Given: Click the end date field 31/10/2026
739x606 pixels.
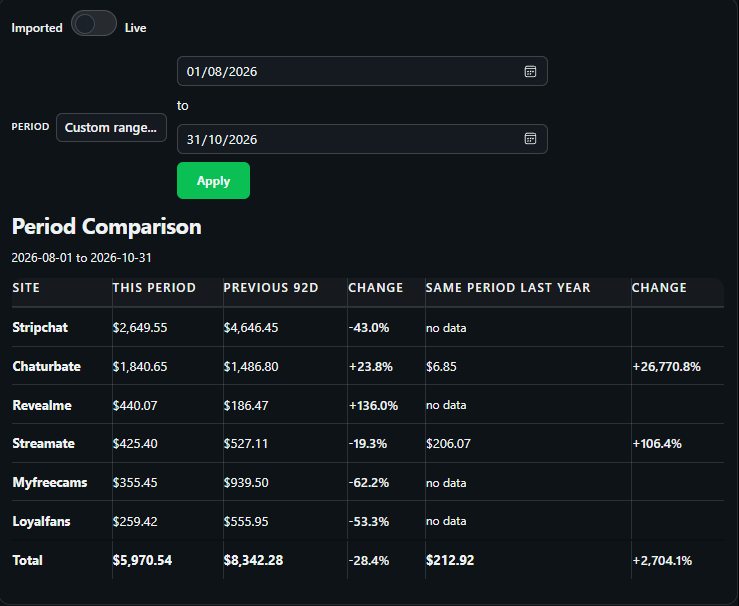Looking at the screenshot, I should coord(362,139).
